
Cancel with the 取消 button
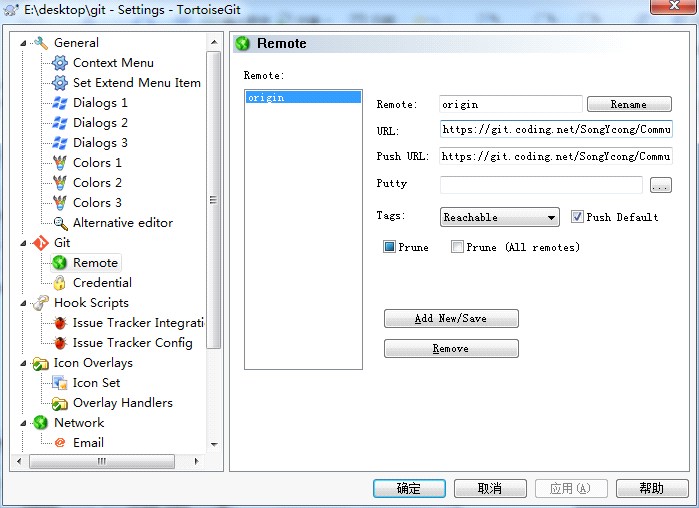click(490, 488)
